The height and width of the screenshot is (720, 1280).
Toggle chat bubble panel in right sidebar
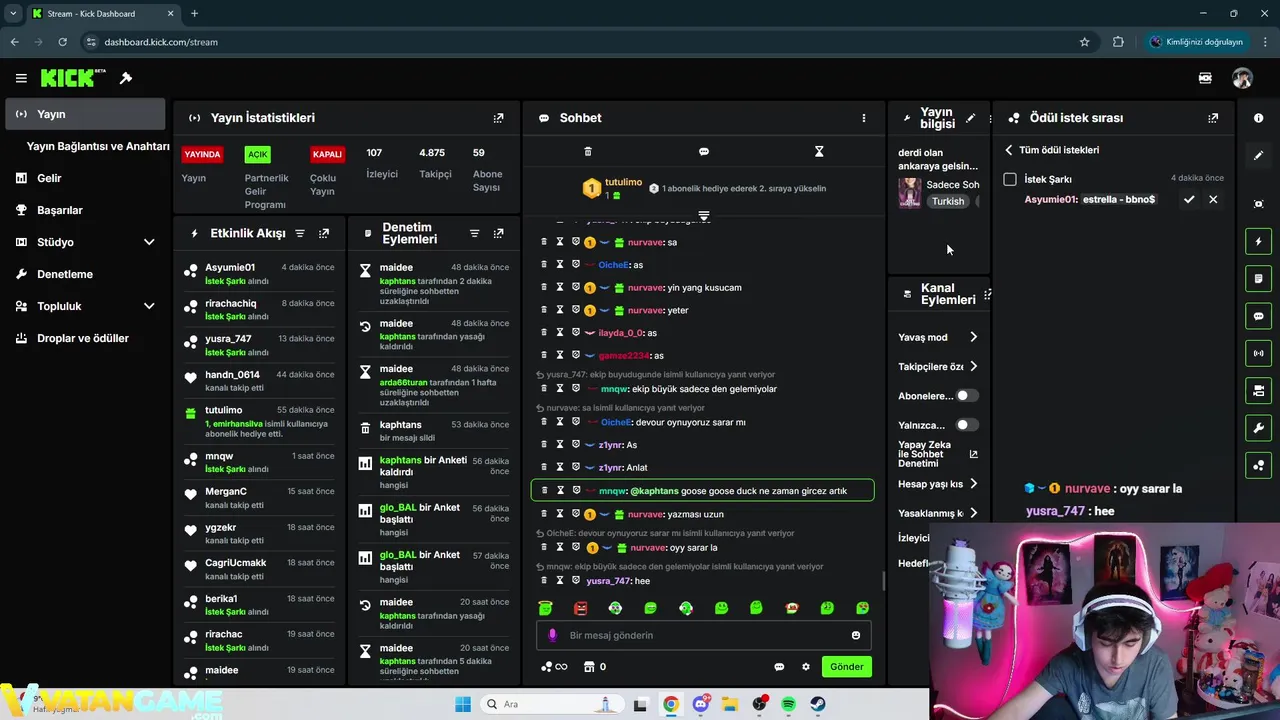[x=1258, y=316]
